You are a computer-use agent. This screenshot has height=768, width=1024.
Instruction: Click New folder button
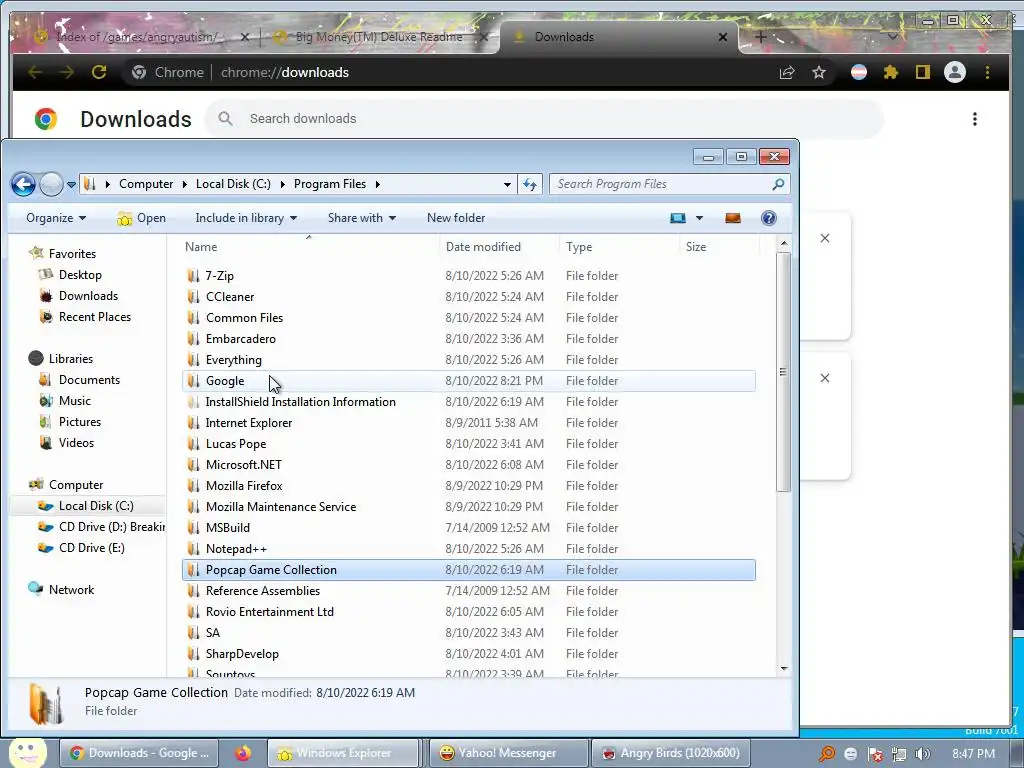456,218
